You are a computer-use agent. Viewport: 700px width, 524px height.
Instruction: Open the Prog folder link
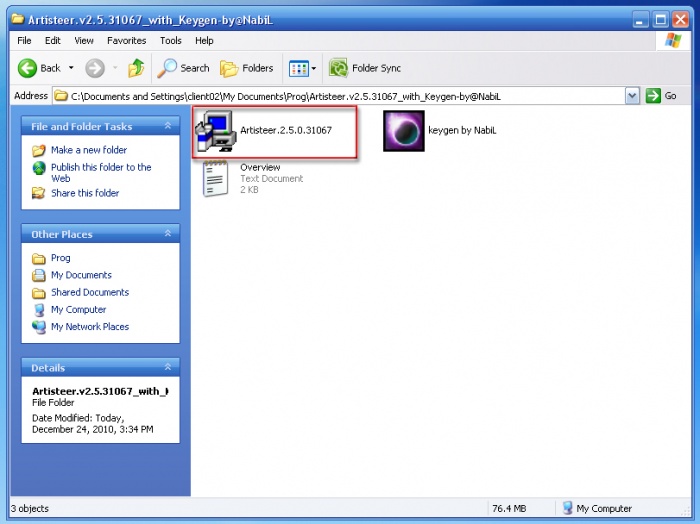point(60,258)
